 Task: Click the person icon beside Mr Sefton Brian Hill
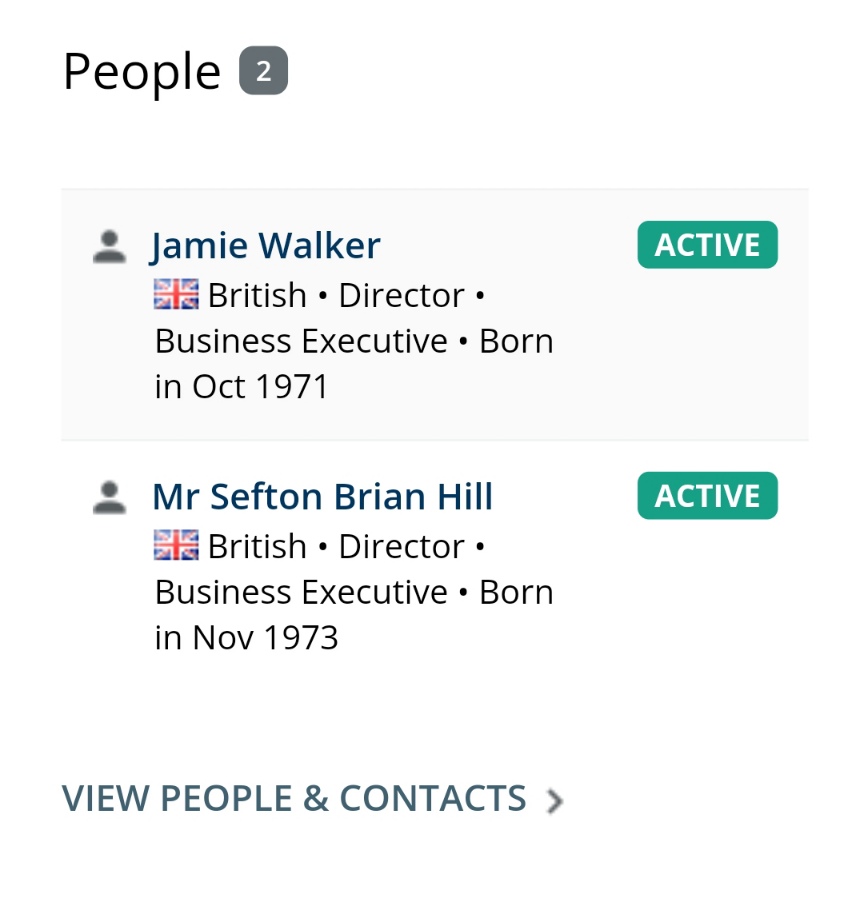point(109,497)
